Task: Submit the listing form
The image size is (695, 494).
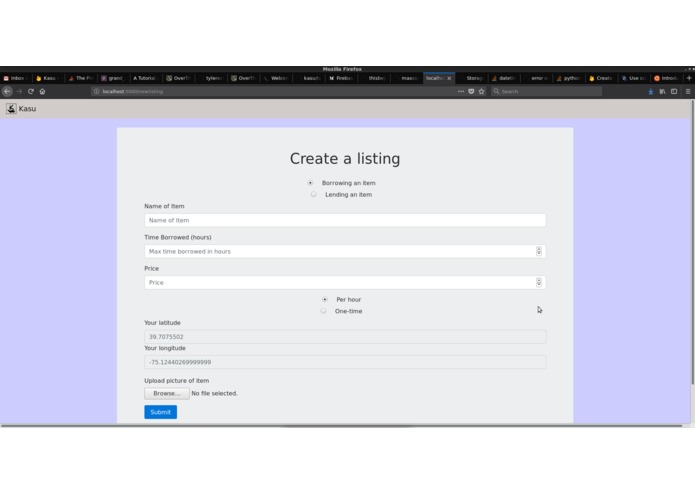Action: coord(160,412)
